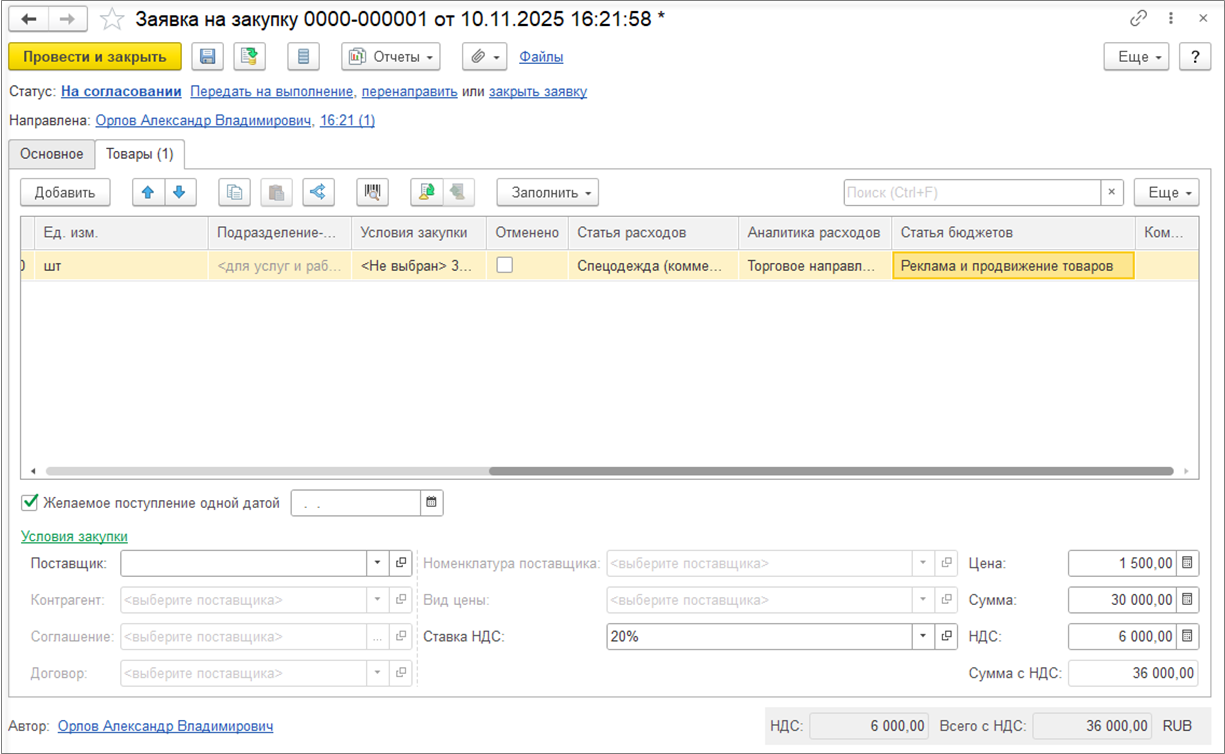This screenshot has width=1225, height=754.
Task: Click the copy rows icon
Action: click(235, 192)
